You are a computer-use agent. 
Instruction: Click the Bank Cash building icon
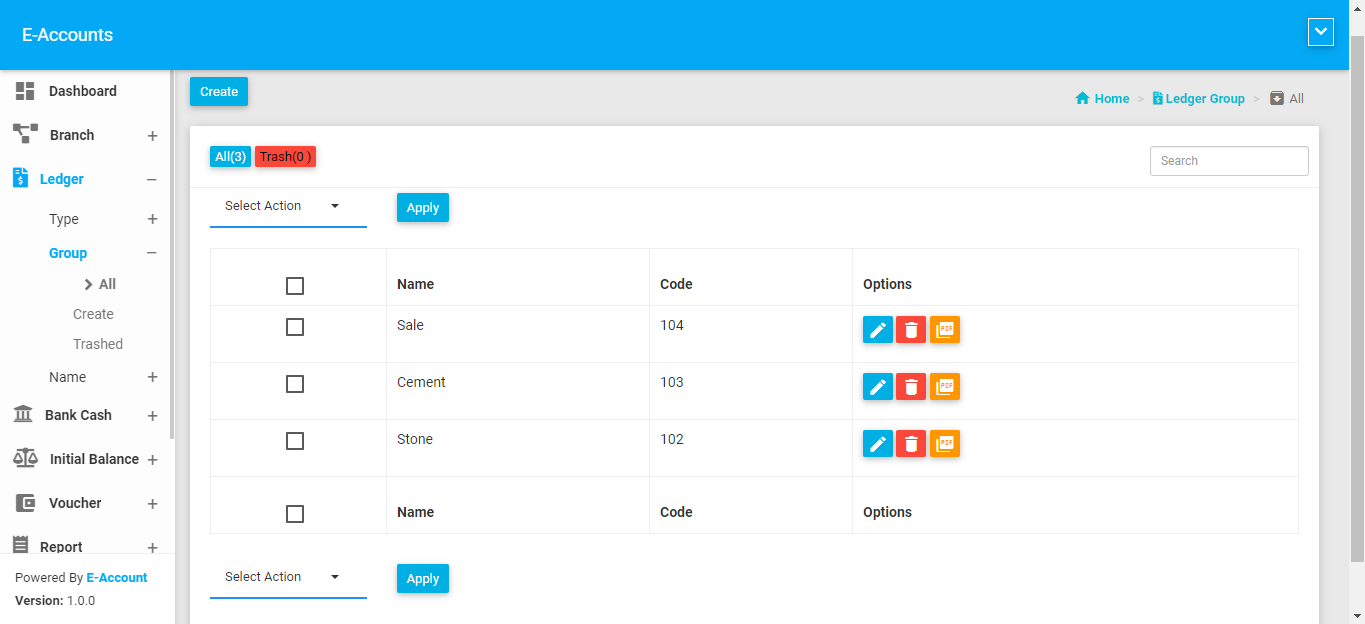click(x=22, y=415)
